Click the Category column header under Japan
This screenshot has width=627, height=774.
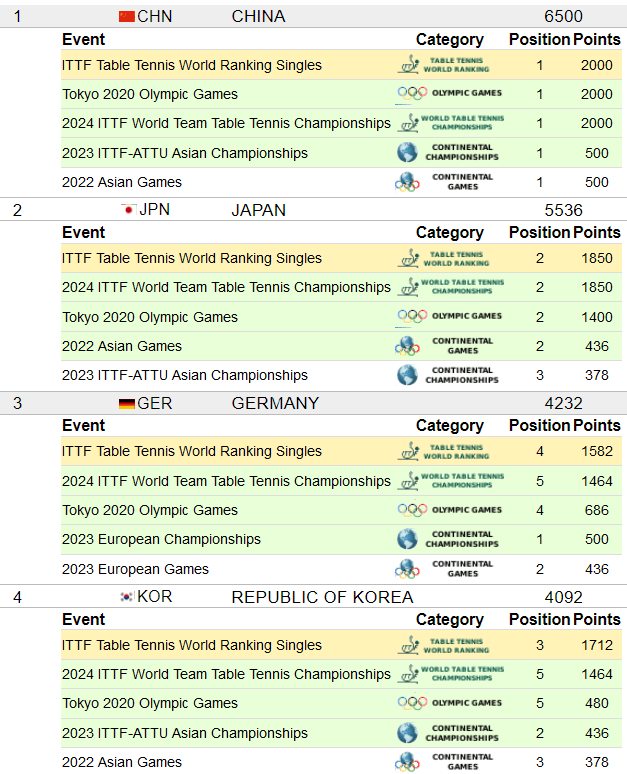click(x=450, y=232)
